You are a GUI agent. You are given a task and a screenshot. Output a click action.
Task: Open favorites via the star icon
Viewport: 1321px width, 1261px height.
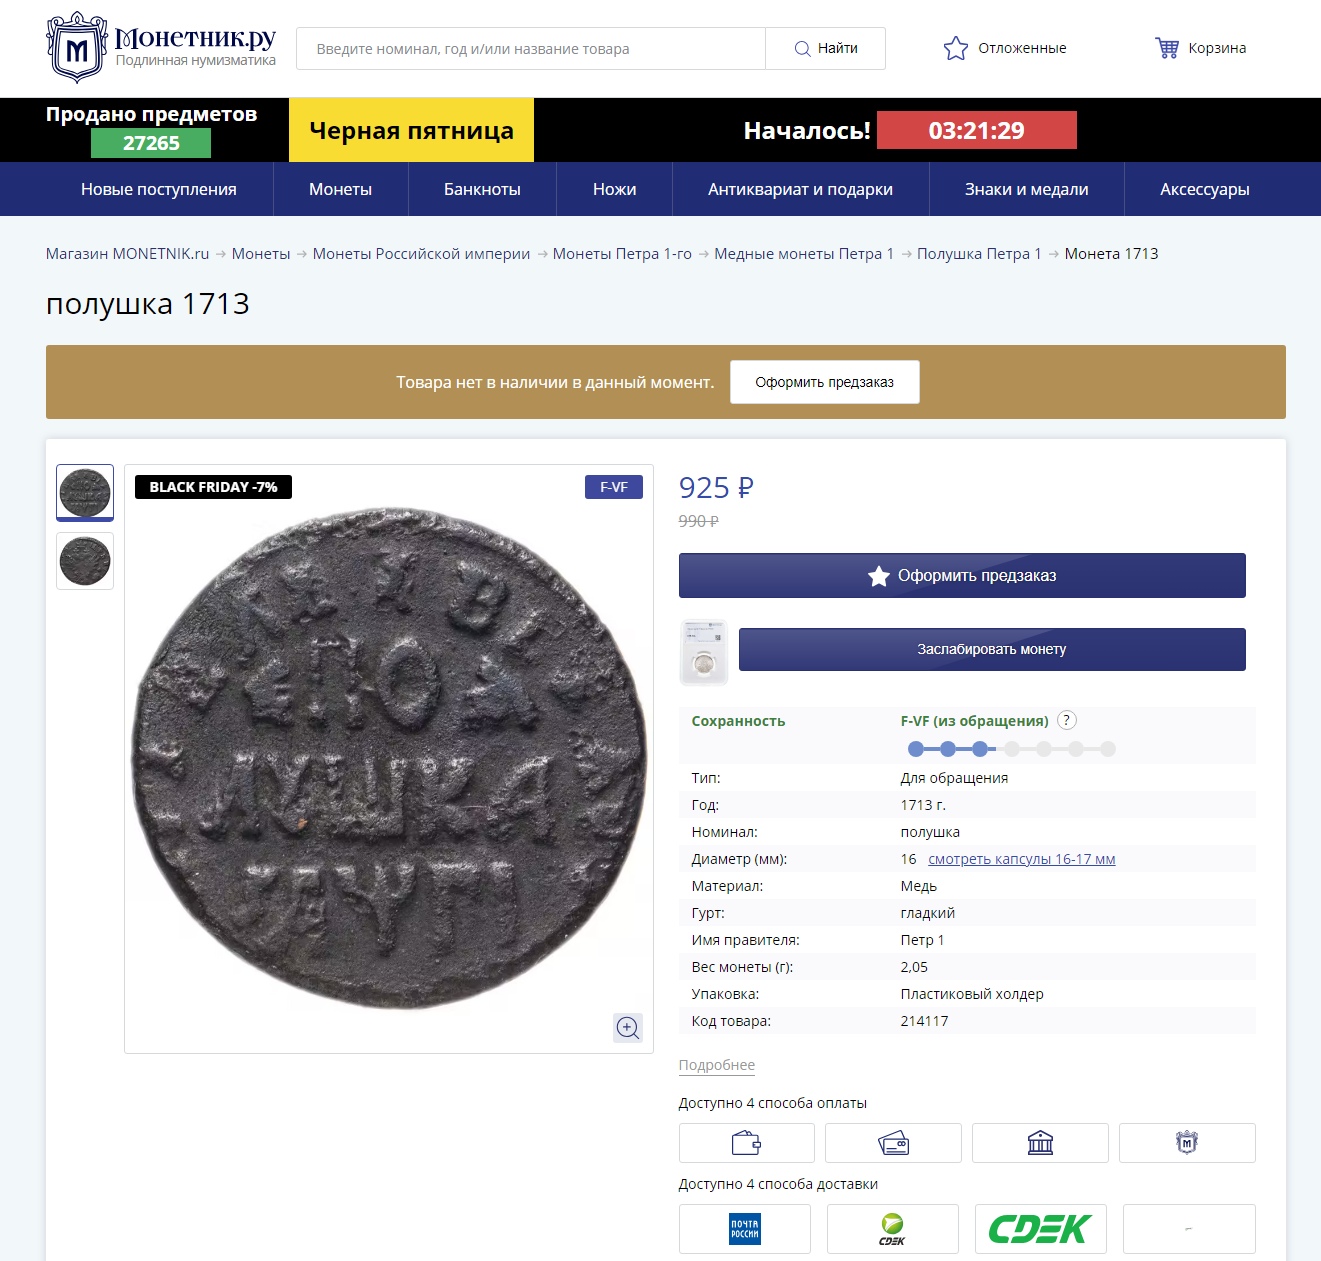(x=956, y=48)
